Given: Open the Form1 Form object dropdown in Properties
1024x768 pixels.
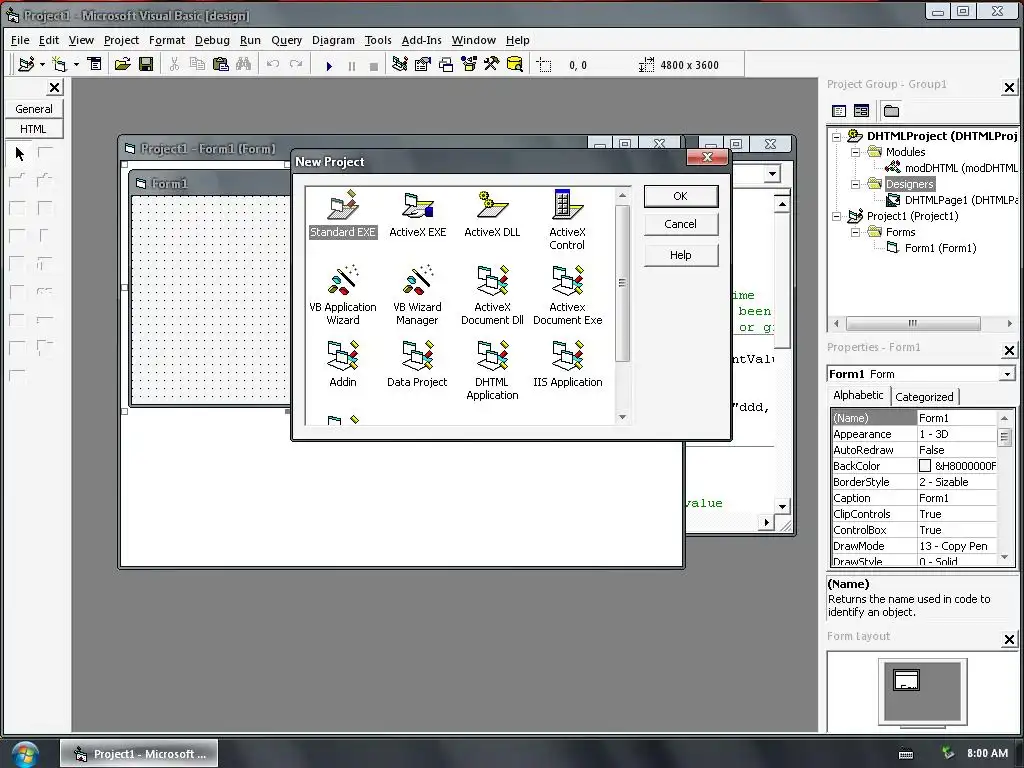Looking at the screenshot, I should 1007,374.
